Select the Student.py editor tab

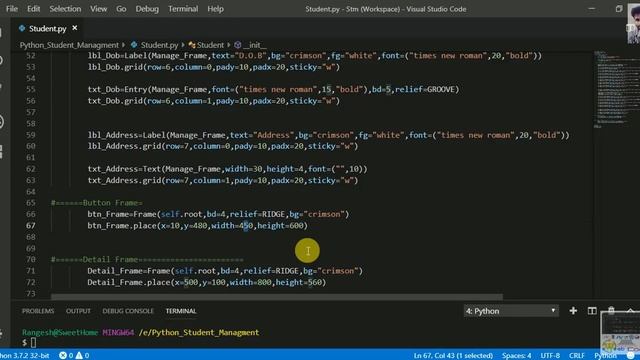pyautogui.click(x=47, y=28)
